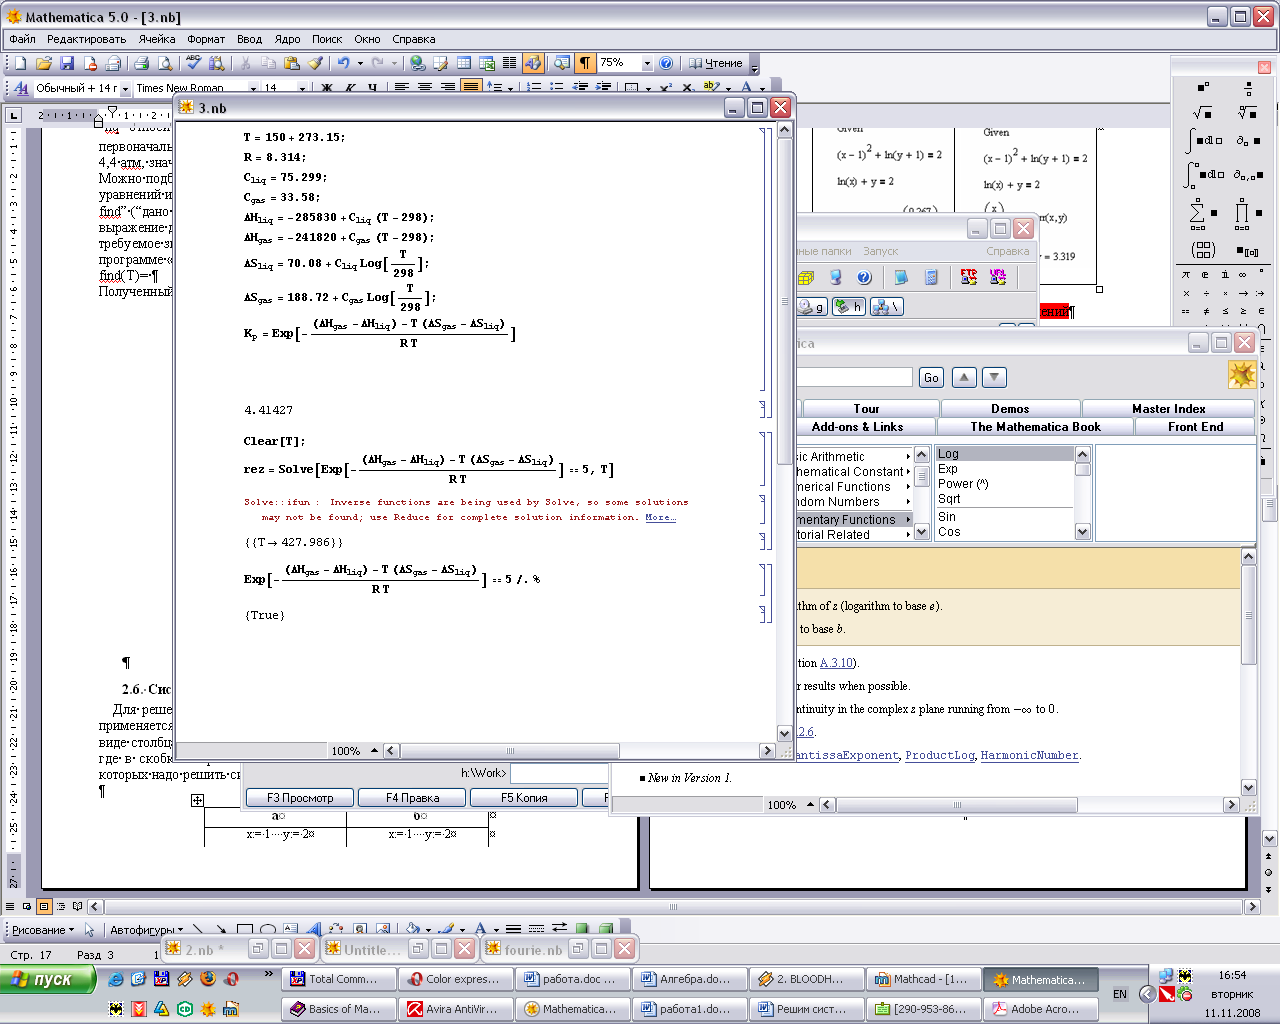Click the F3 Просмотр button
This screenshot has width=1280, height=1024.
[x=300, y=798]
